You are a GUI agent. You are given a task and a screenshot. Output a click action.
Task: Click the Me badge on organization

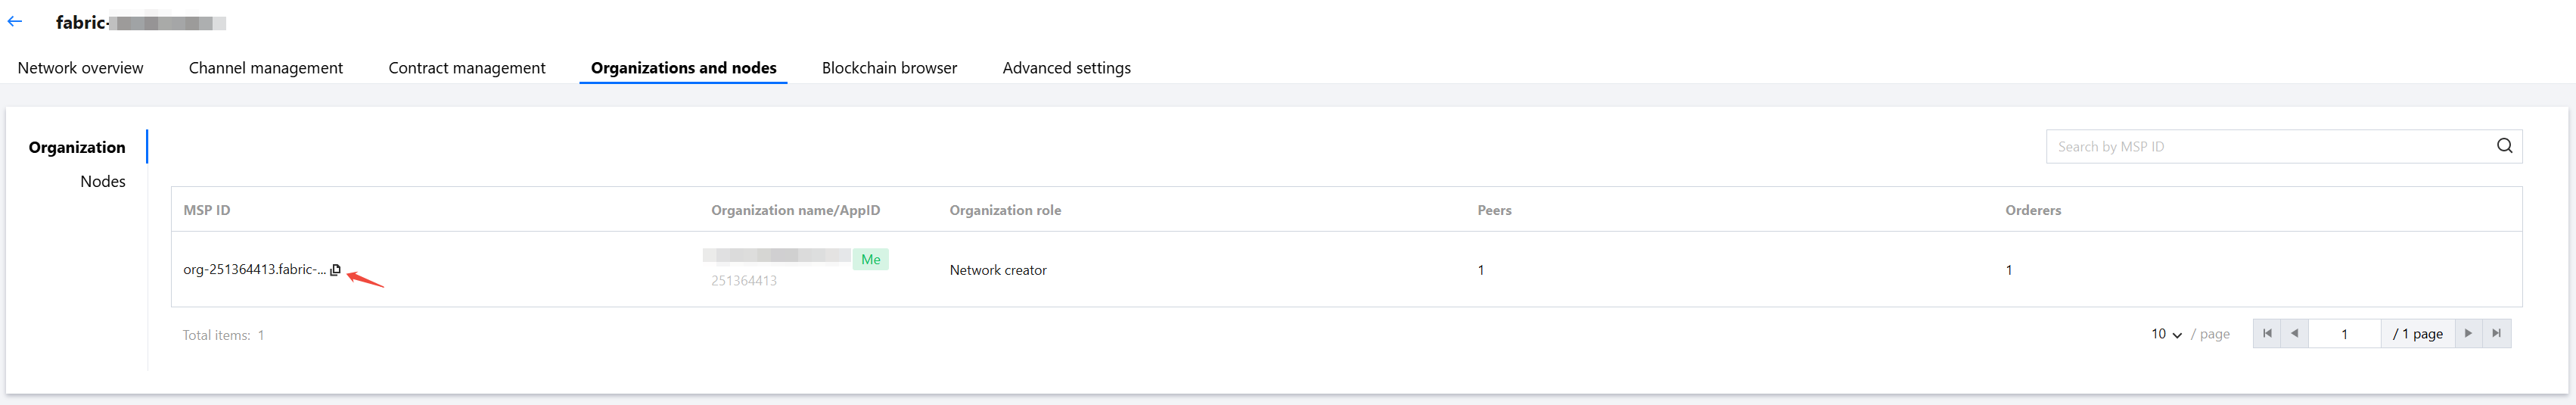pyautogui.click(x=870, y=260)
